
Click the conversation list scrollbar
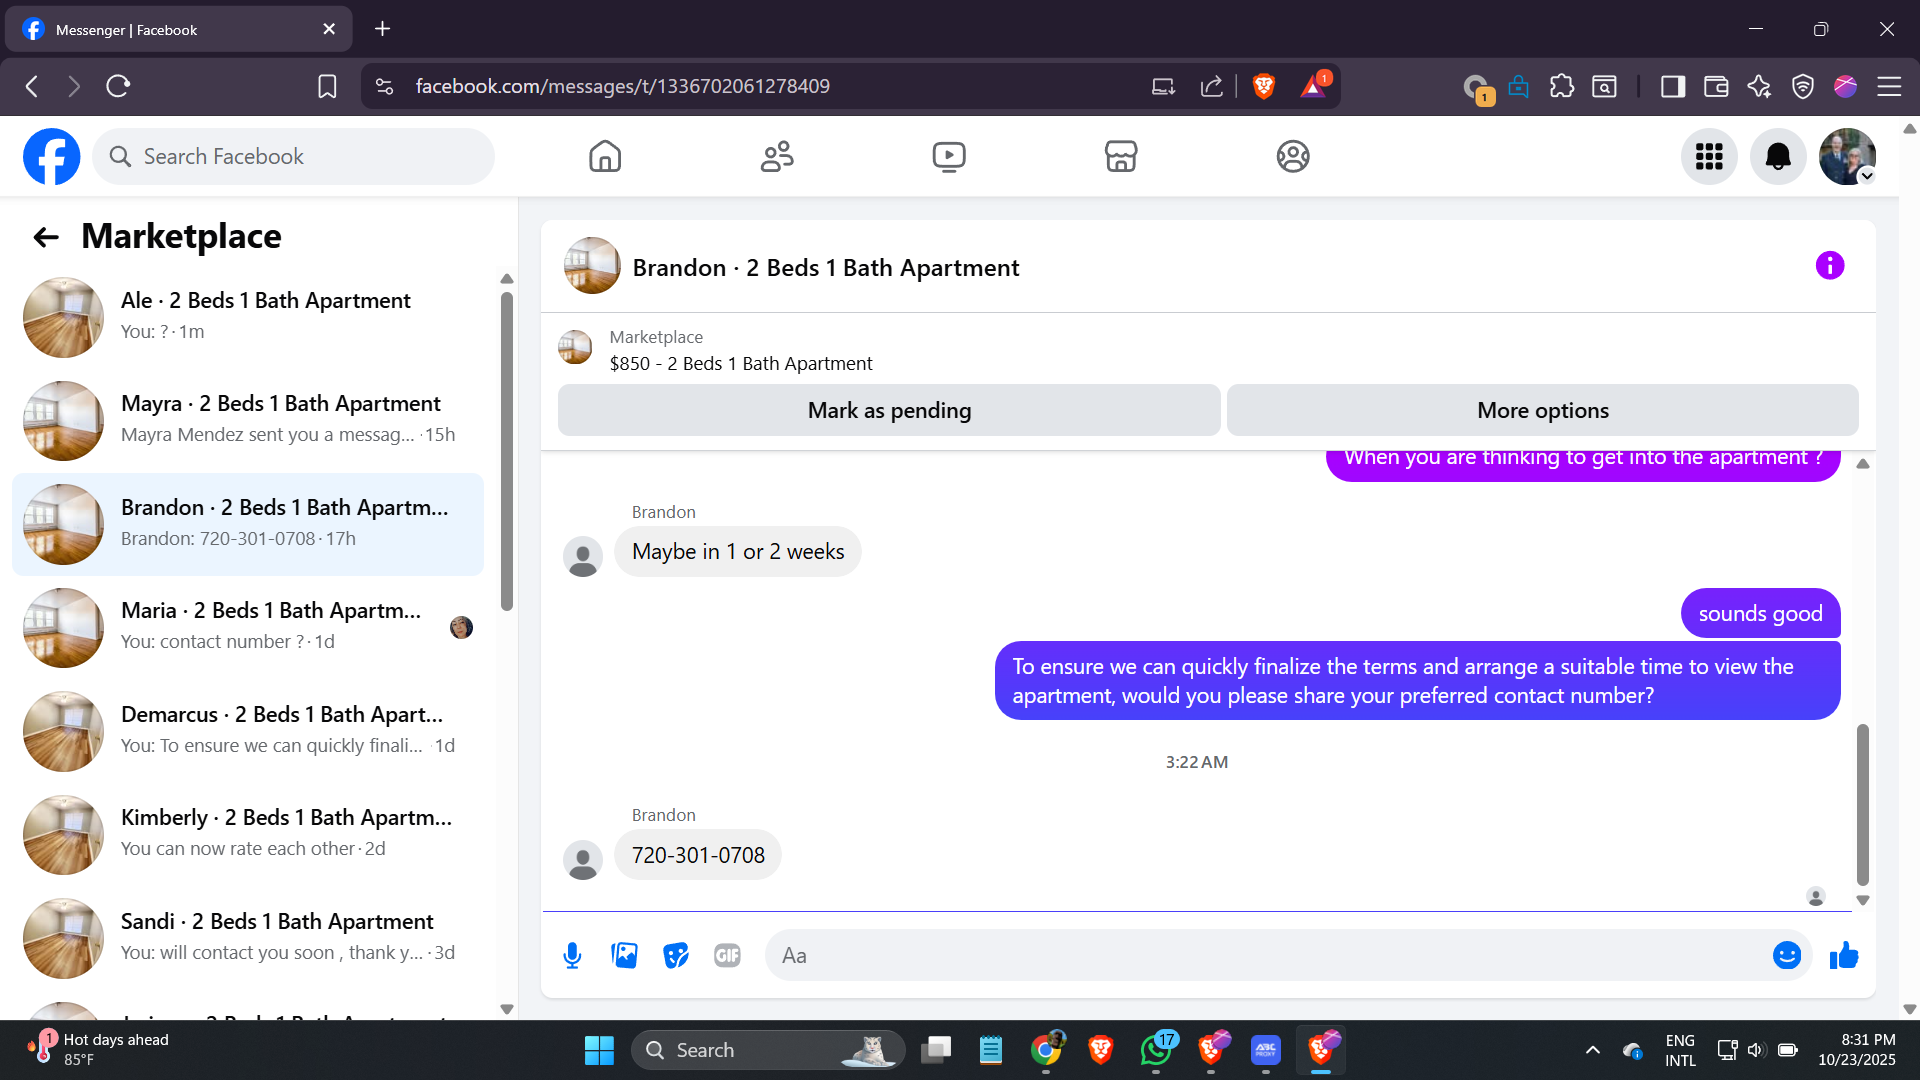click(x=507, y=450)
